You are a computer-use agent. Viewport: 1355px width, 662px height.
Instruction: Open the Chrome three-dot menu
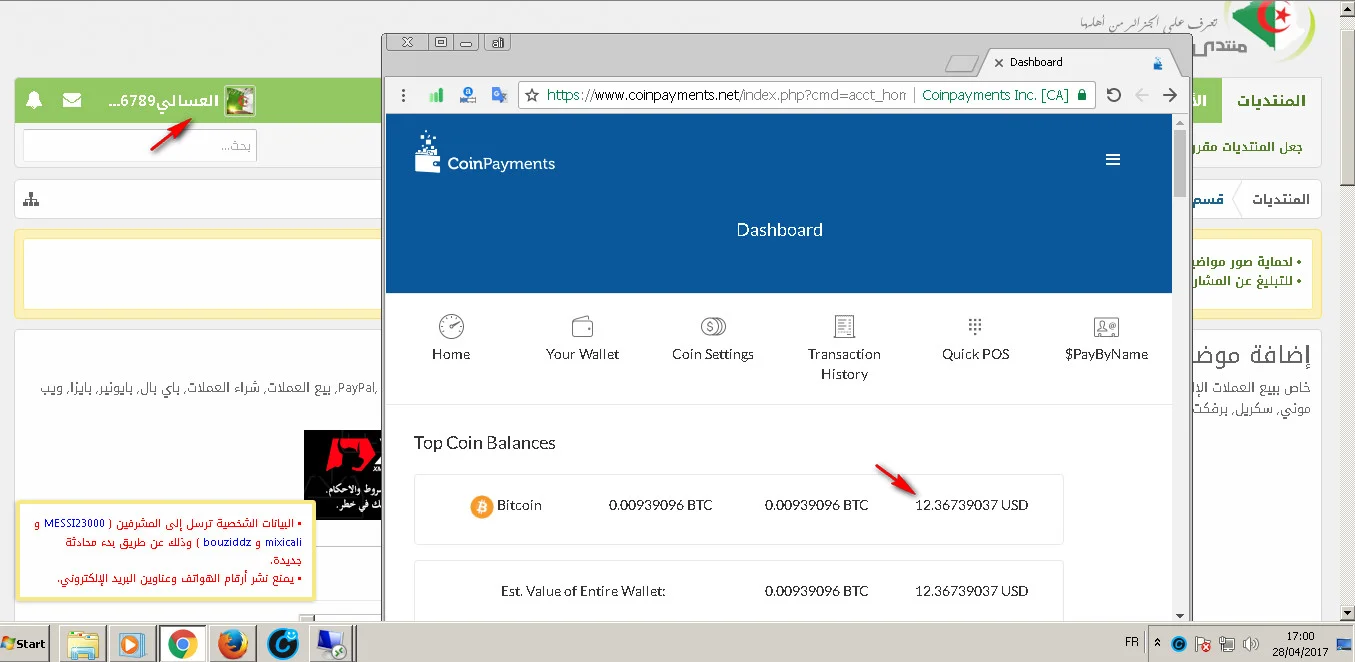coord(403,96)
